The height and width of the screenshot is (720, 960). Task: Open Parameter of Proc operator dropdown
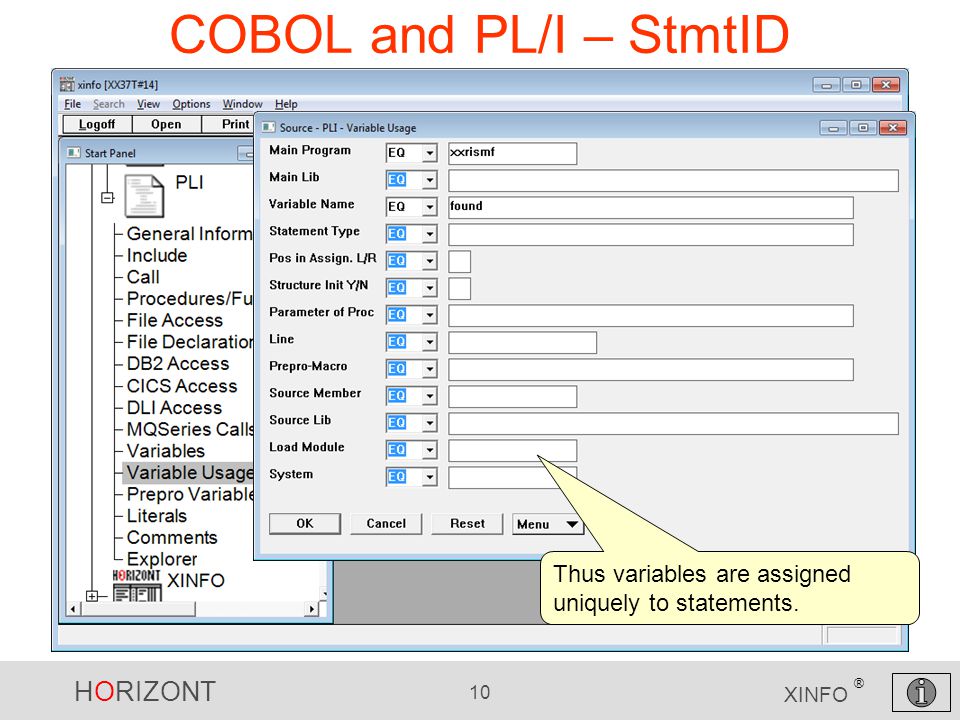[430, 315]
